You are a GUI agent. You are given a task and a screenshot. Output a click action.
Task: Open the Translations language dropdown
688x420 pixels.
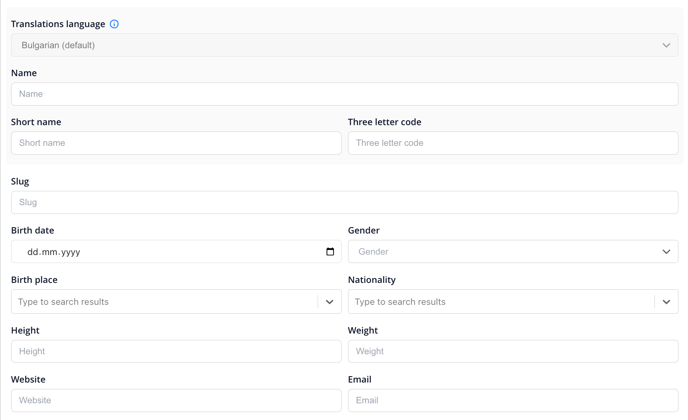tap(344, 45)
